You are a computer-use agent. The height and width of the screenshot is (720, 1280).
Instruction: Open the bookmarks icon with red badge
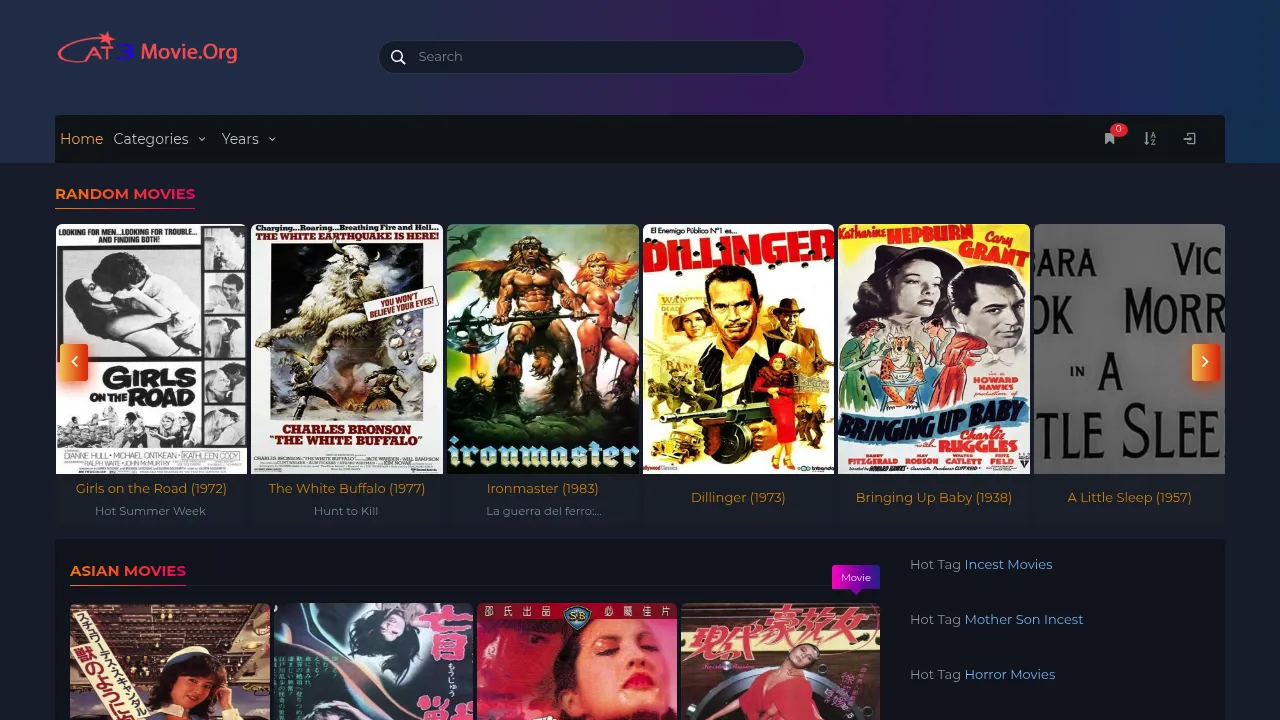[x=1110, y=139]
